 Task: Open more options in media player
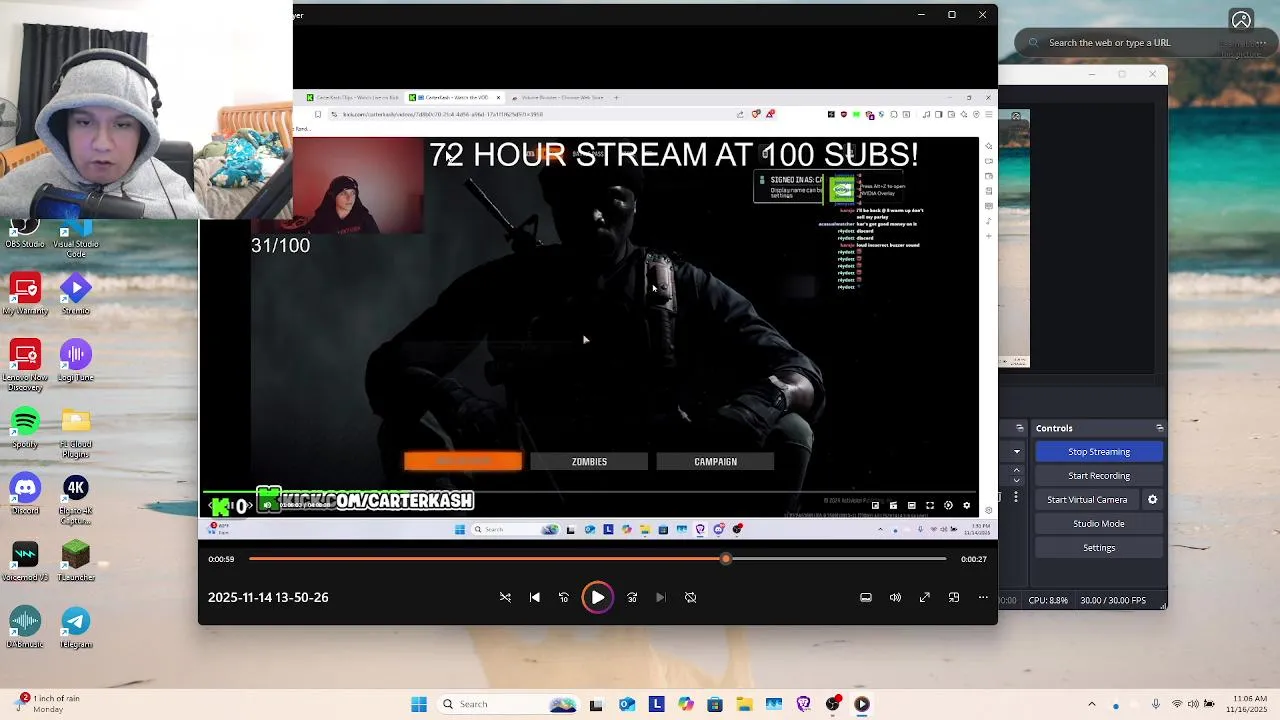(983, 597)
